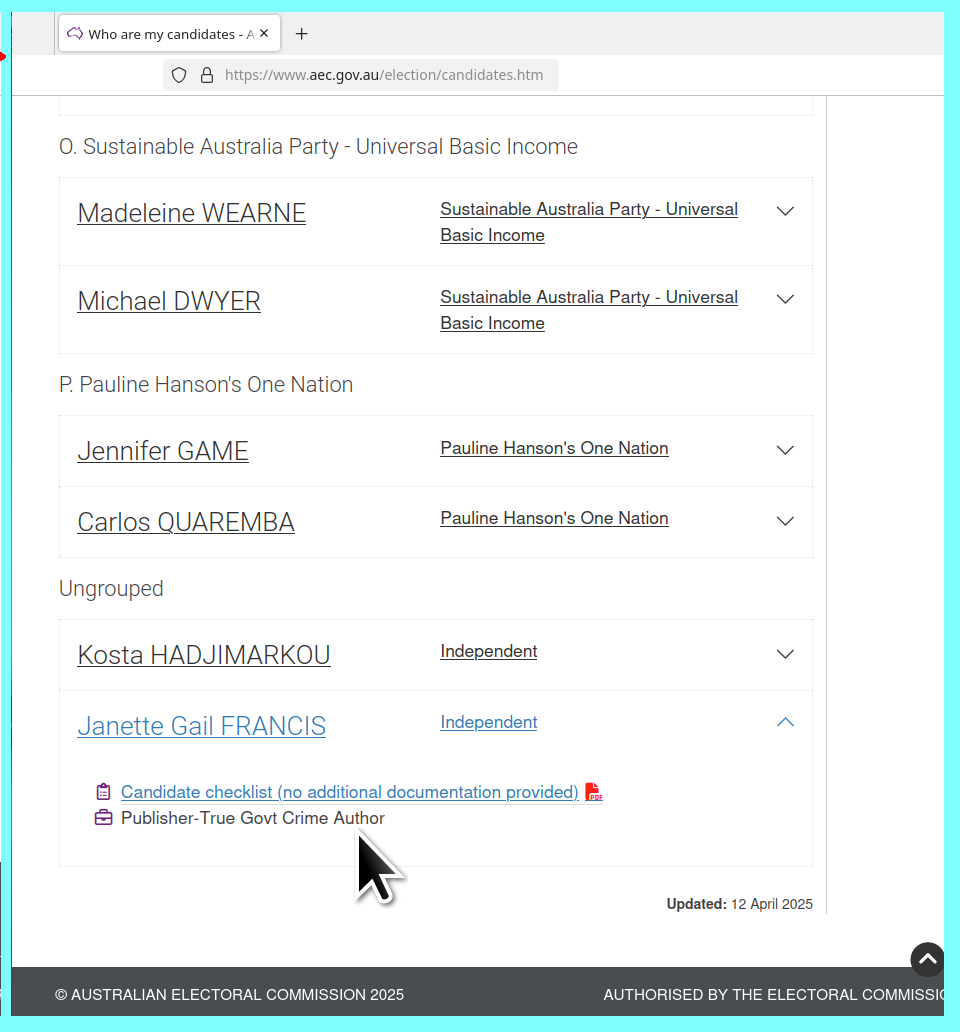Click Pauline Hanson's One Nation link for Jennifer GAME

554,448
